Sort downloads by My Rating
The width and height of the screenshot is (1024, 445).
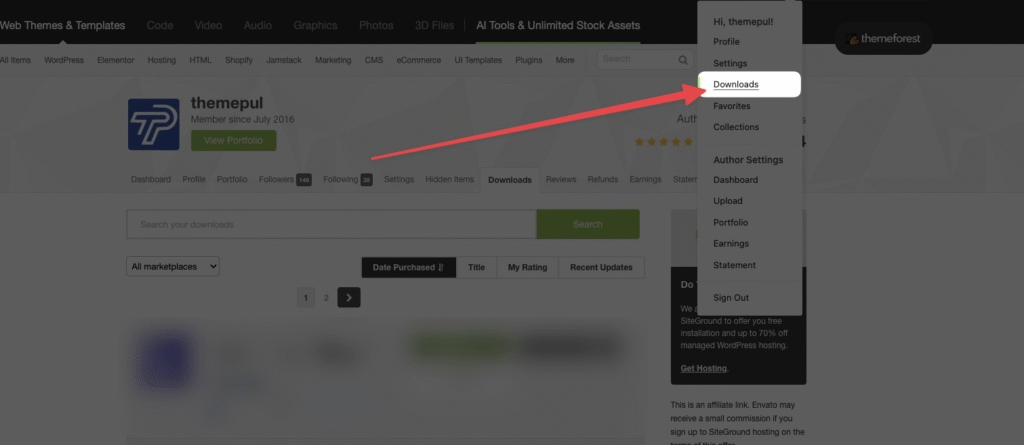(527, 267)
